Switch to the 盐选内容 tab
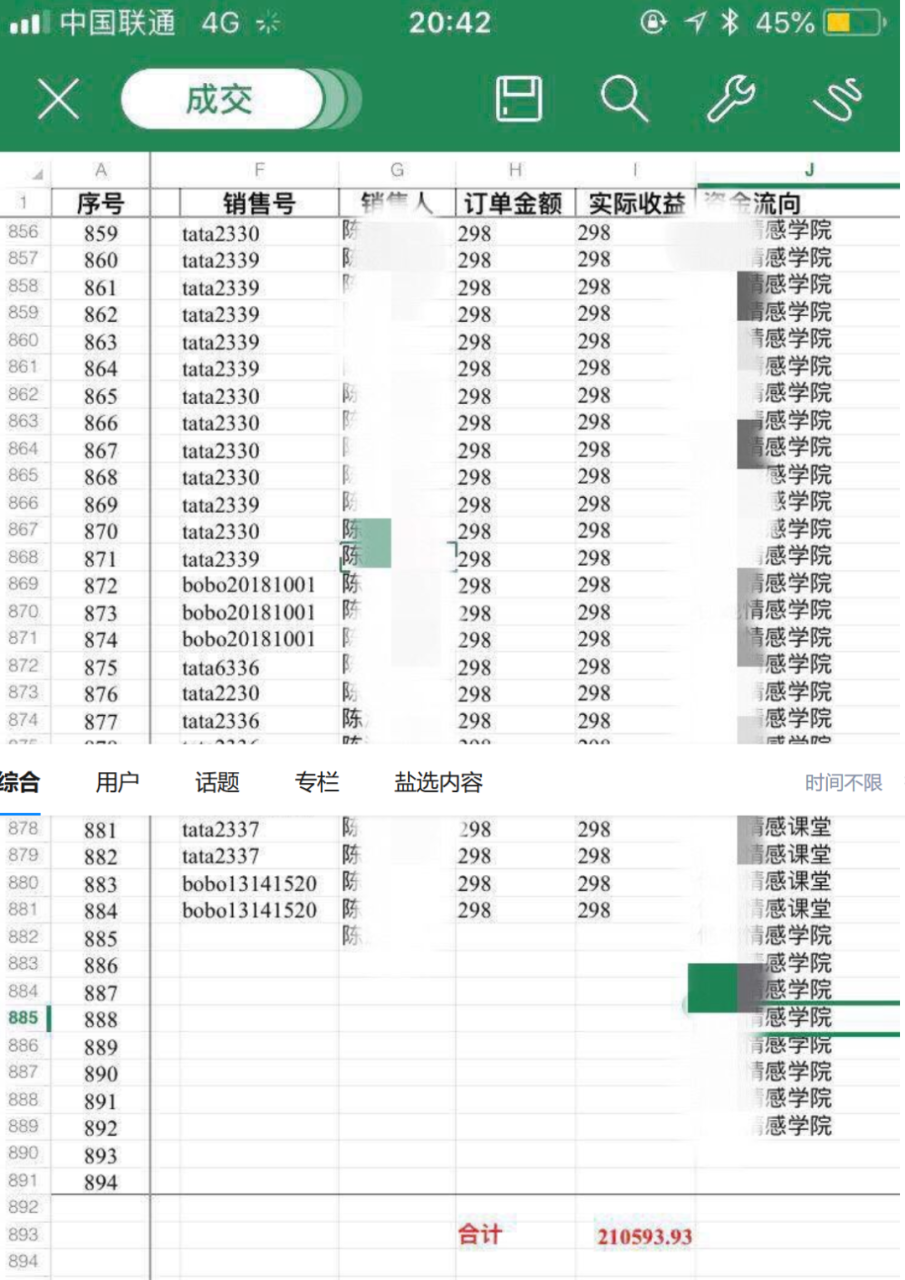This screenshot has width=905, height=1280. (x=438, y=782)
